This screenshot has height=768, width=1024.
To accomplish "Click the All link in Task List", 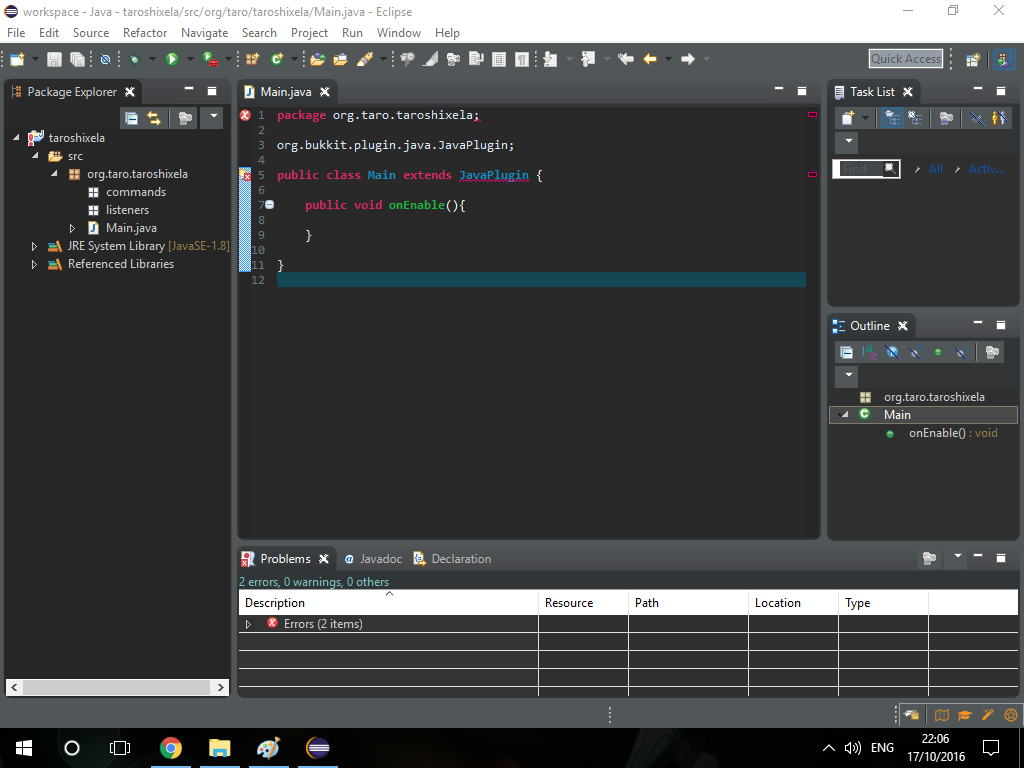I will (935, 169).
